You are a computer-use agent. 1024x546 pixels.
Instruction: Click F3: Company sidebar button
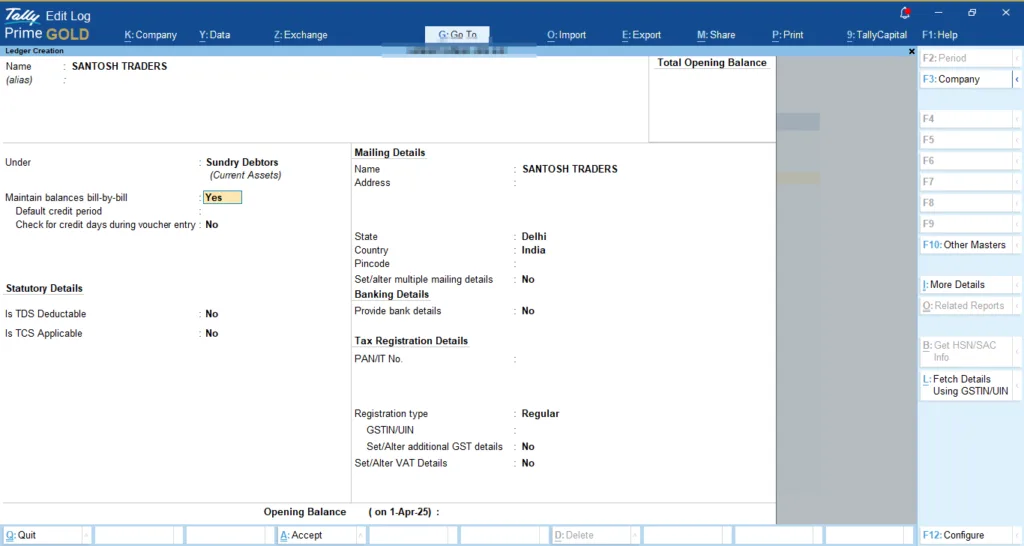click(966, 79)
